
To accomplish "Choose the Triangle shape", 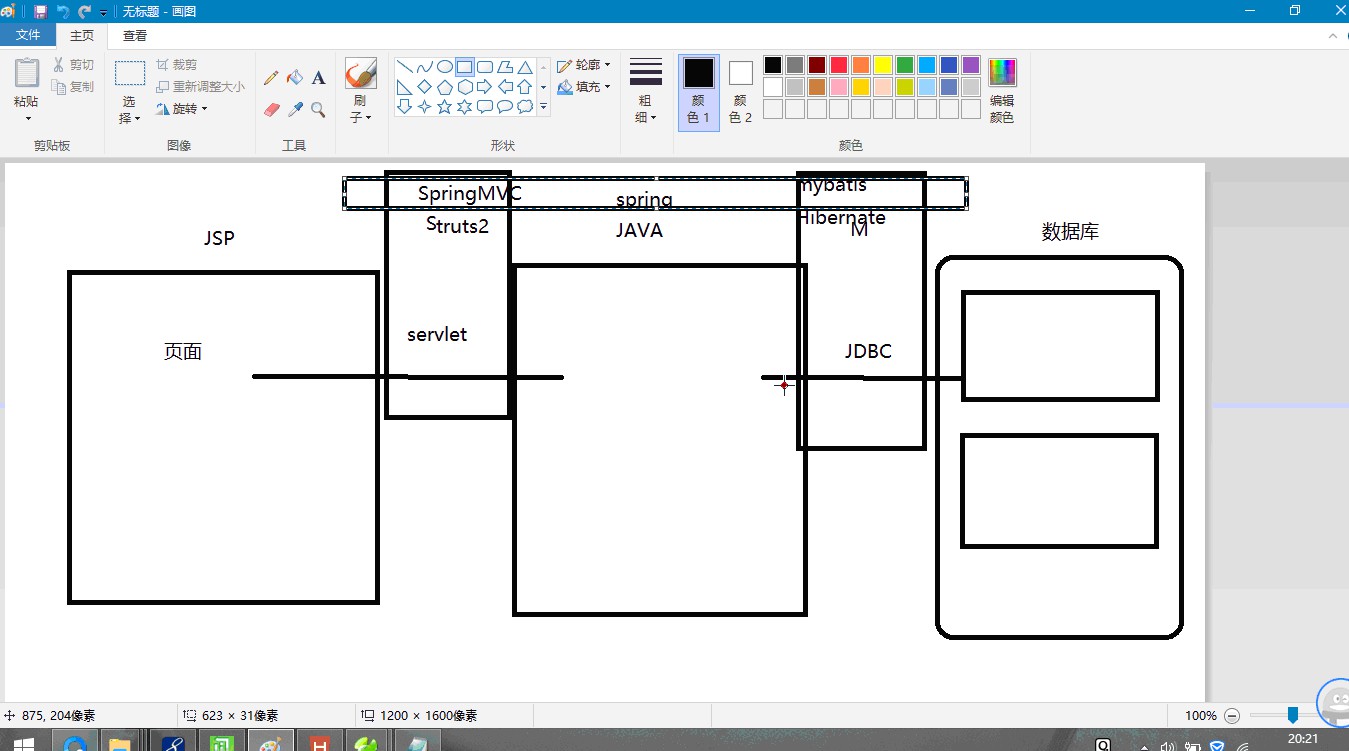I will 524,68.
